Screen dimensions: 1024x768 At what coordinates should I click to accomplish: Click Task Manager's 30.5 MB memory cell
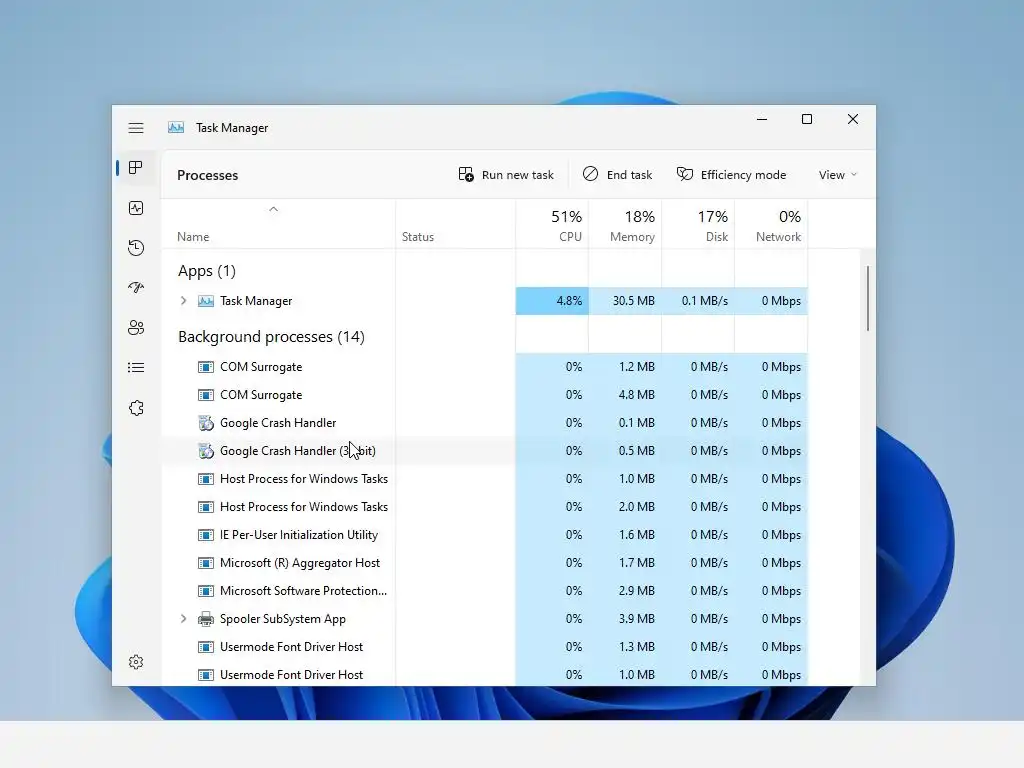[x=626, y=301]
